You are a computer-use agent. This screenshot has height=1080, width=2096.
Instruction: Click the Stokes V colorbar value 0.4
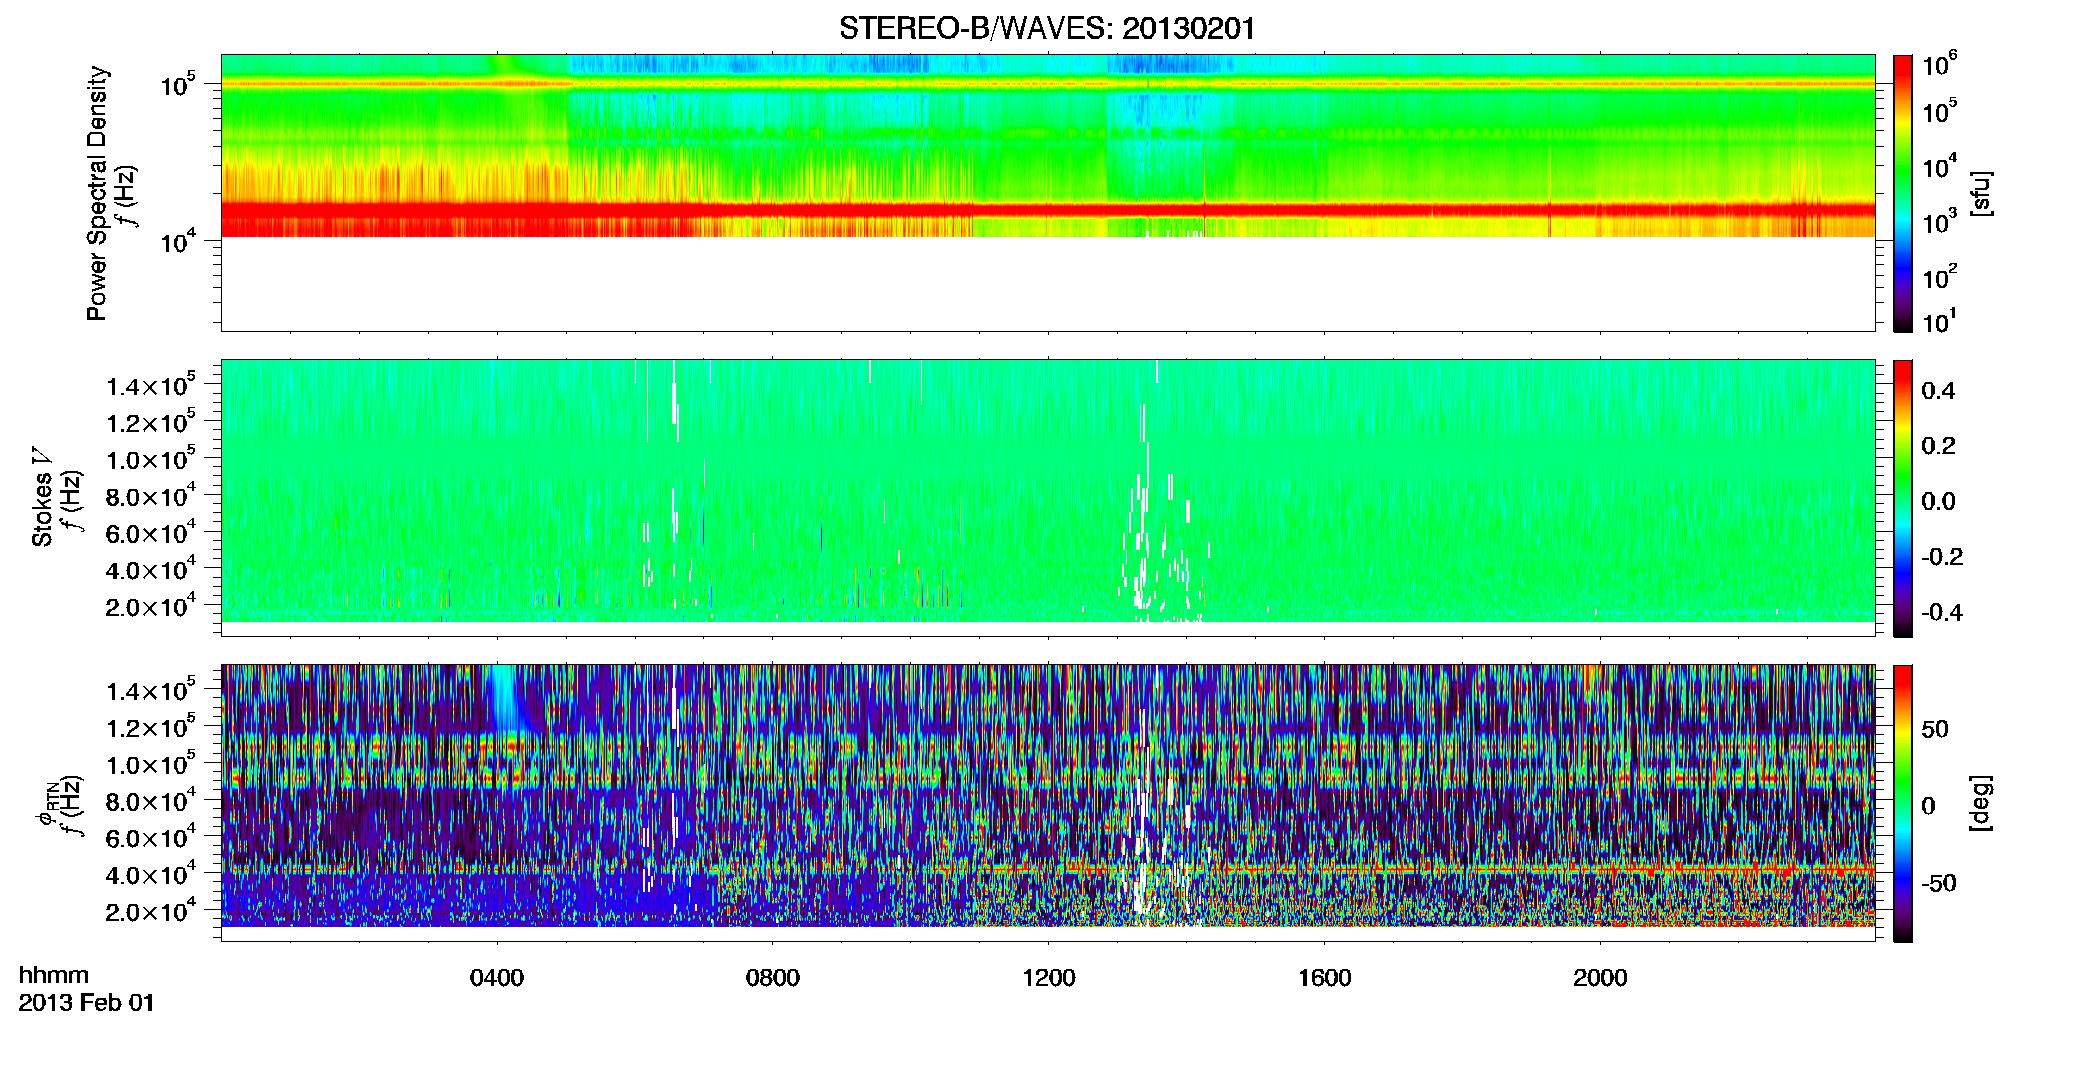[x=1938, y=391]
